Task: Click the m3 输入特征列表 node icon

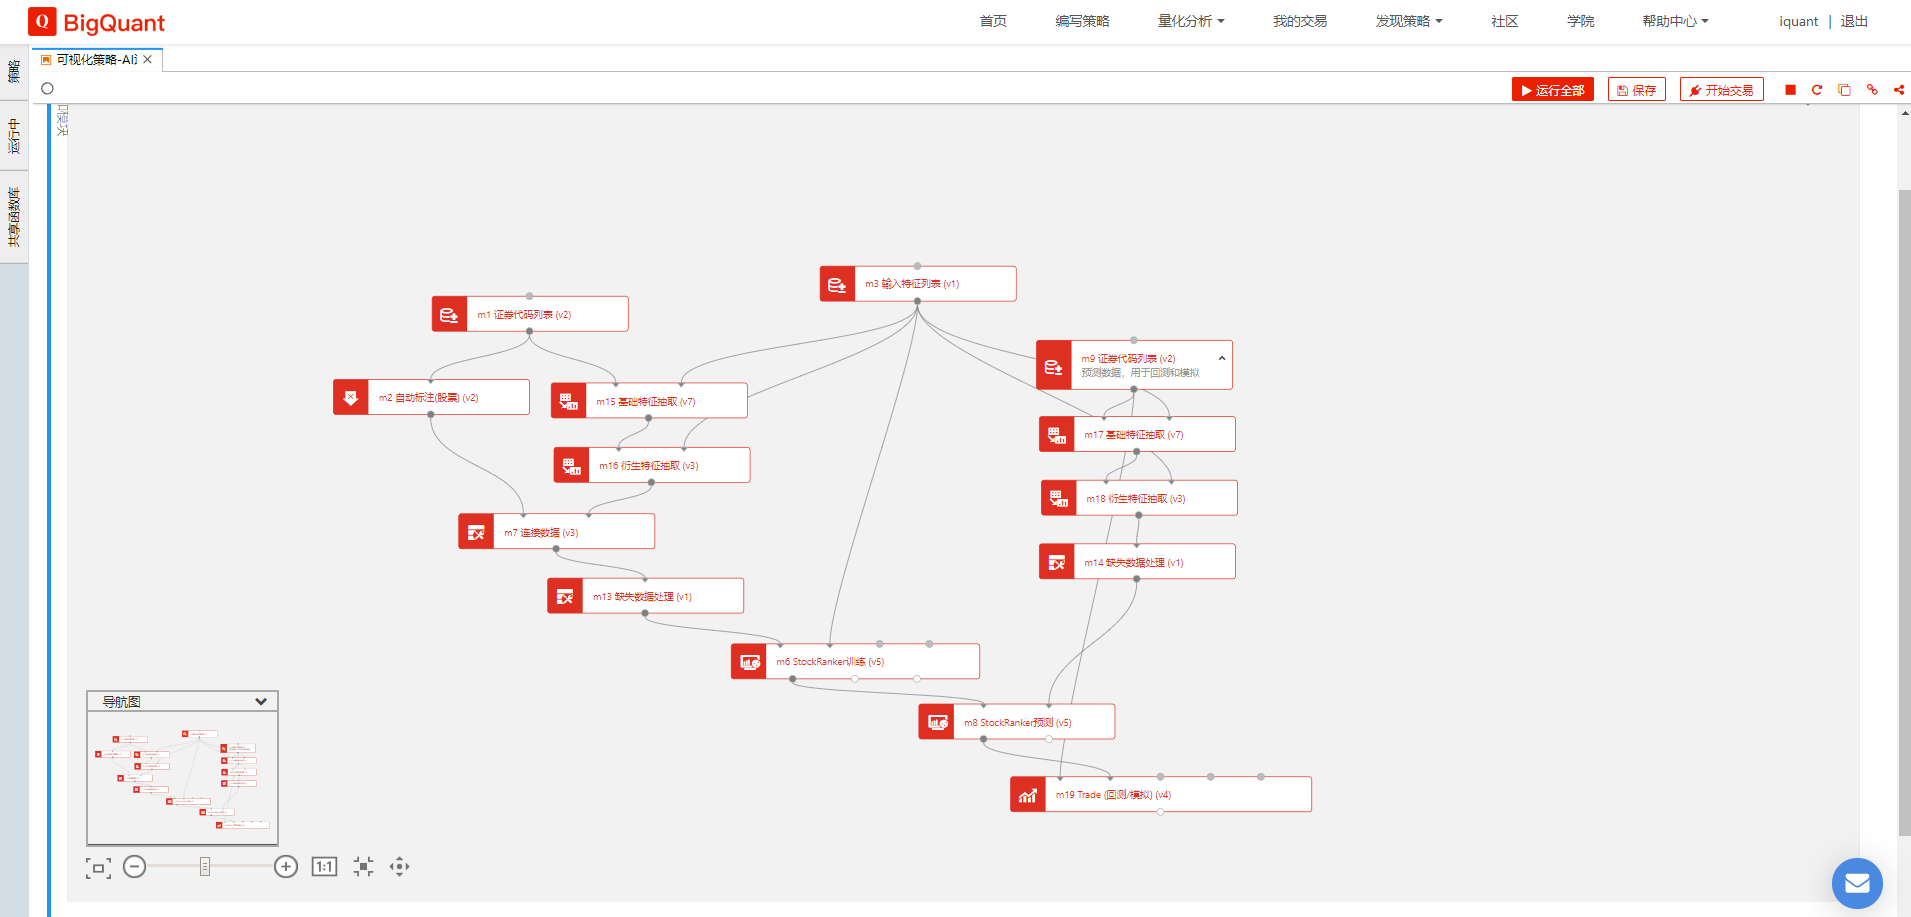Action: (x=837, y=284)
